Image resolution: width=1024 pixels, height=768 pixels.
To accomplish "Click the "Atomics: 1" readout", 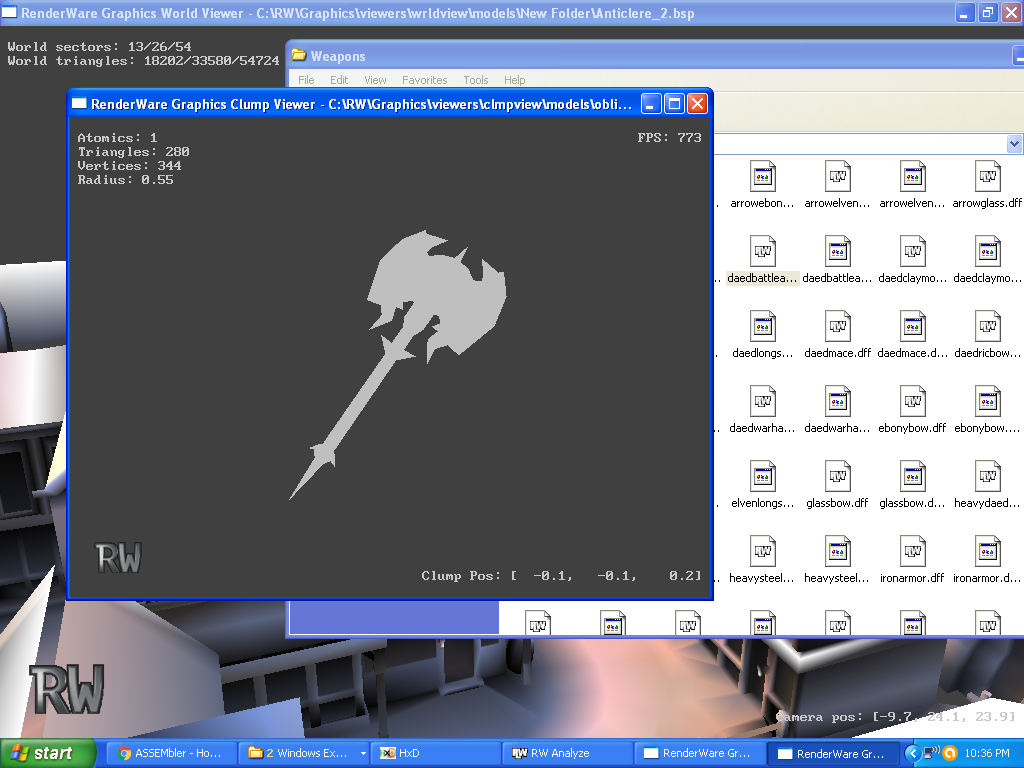I will (x=118, y=138).
